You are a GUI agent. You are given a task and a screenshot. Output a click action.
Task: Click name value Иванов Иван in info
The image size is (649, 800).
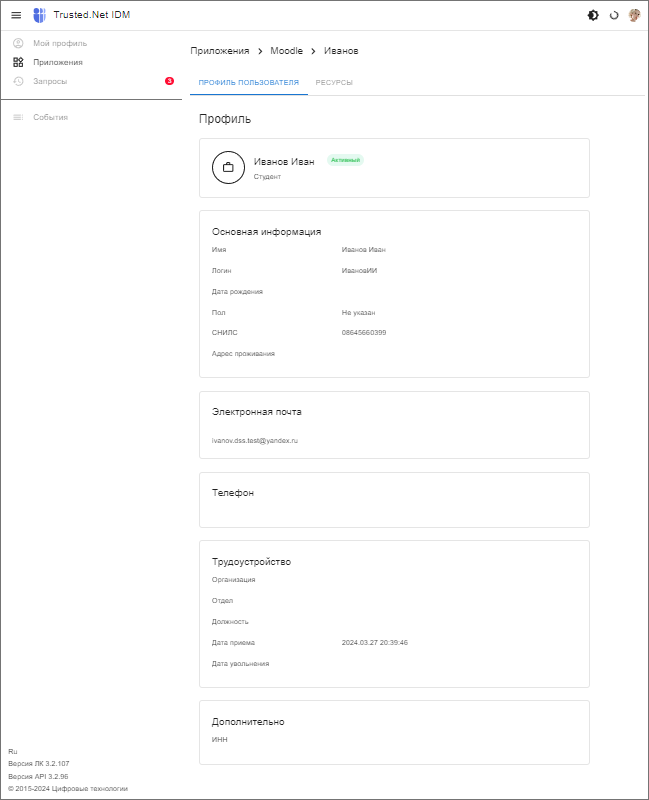[363, 250]
